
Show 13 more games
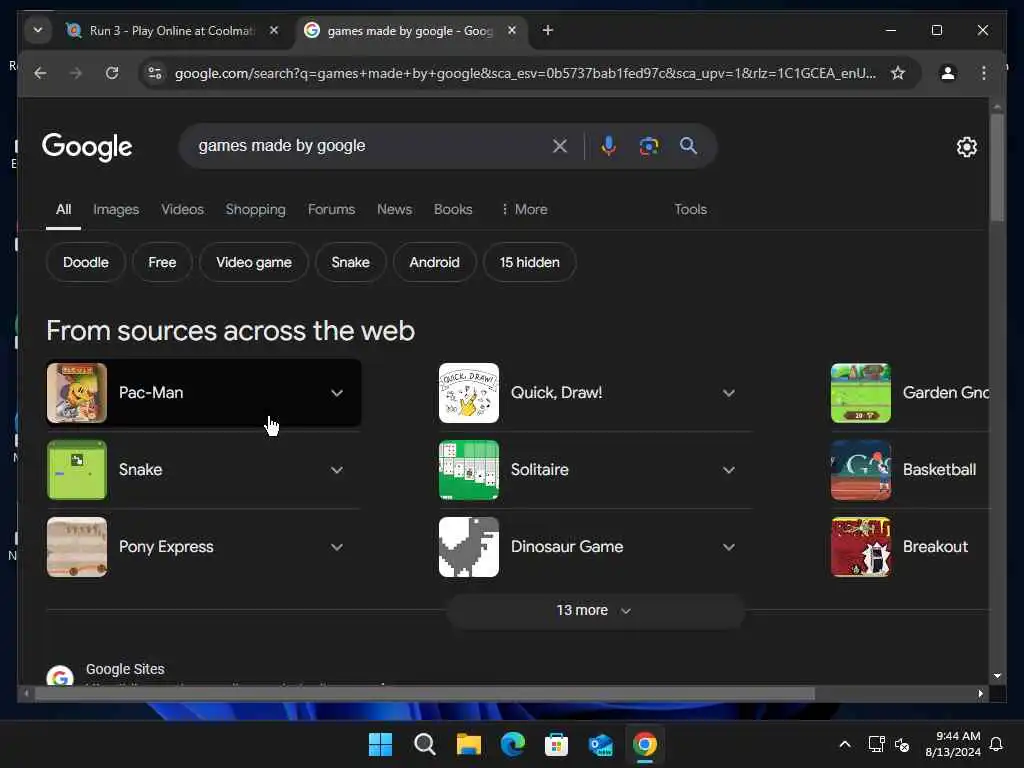(x=594, y=611)
